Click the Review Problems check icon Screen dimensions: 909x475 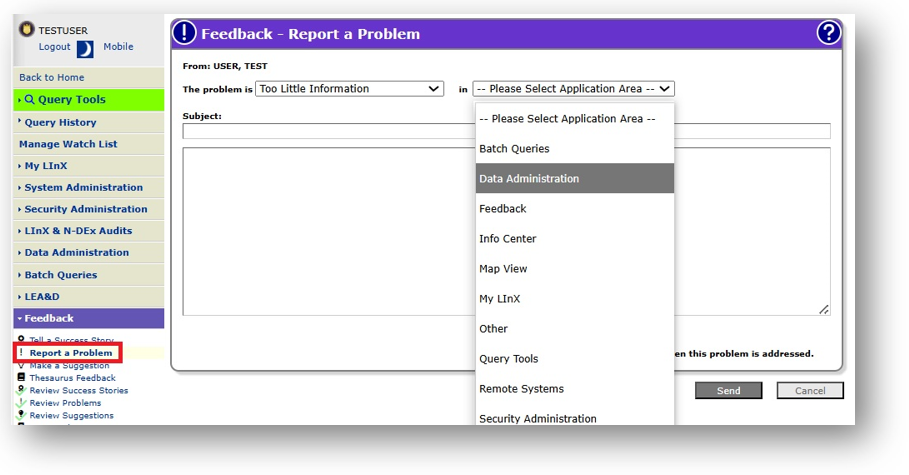(21, 403)
